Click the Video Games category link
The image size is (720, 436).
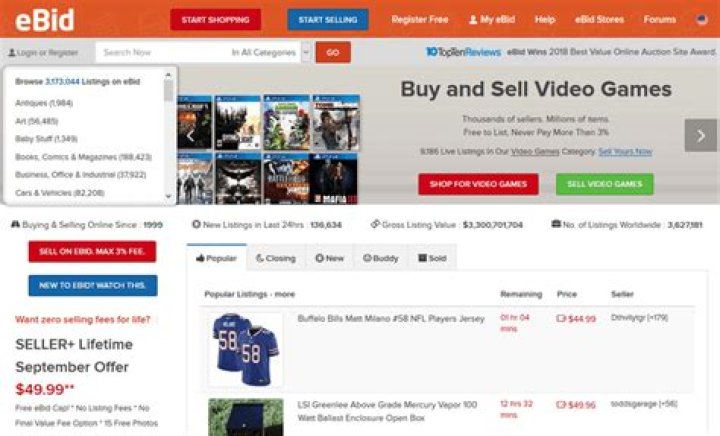[535, 151]
